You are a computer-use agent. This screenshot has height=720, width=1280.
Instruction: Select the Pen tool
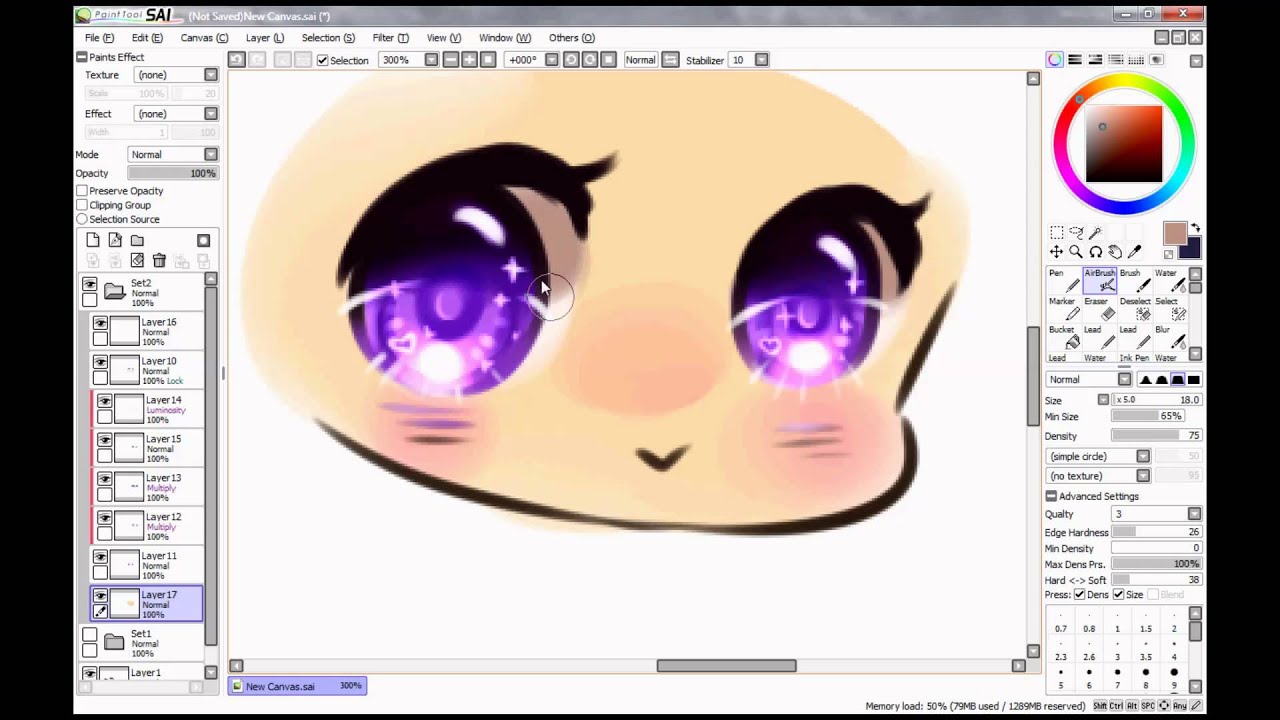(1063, 280)
